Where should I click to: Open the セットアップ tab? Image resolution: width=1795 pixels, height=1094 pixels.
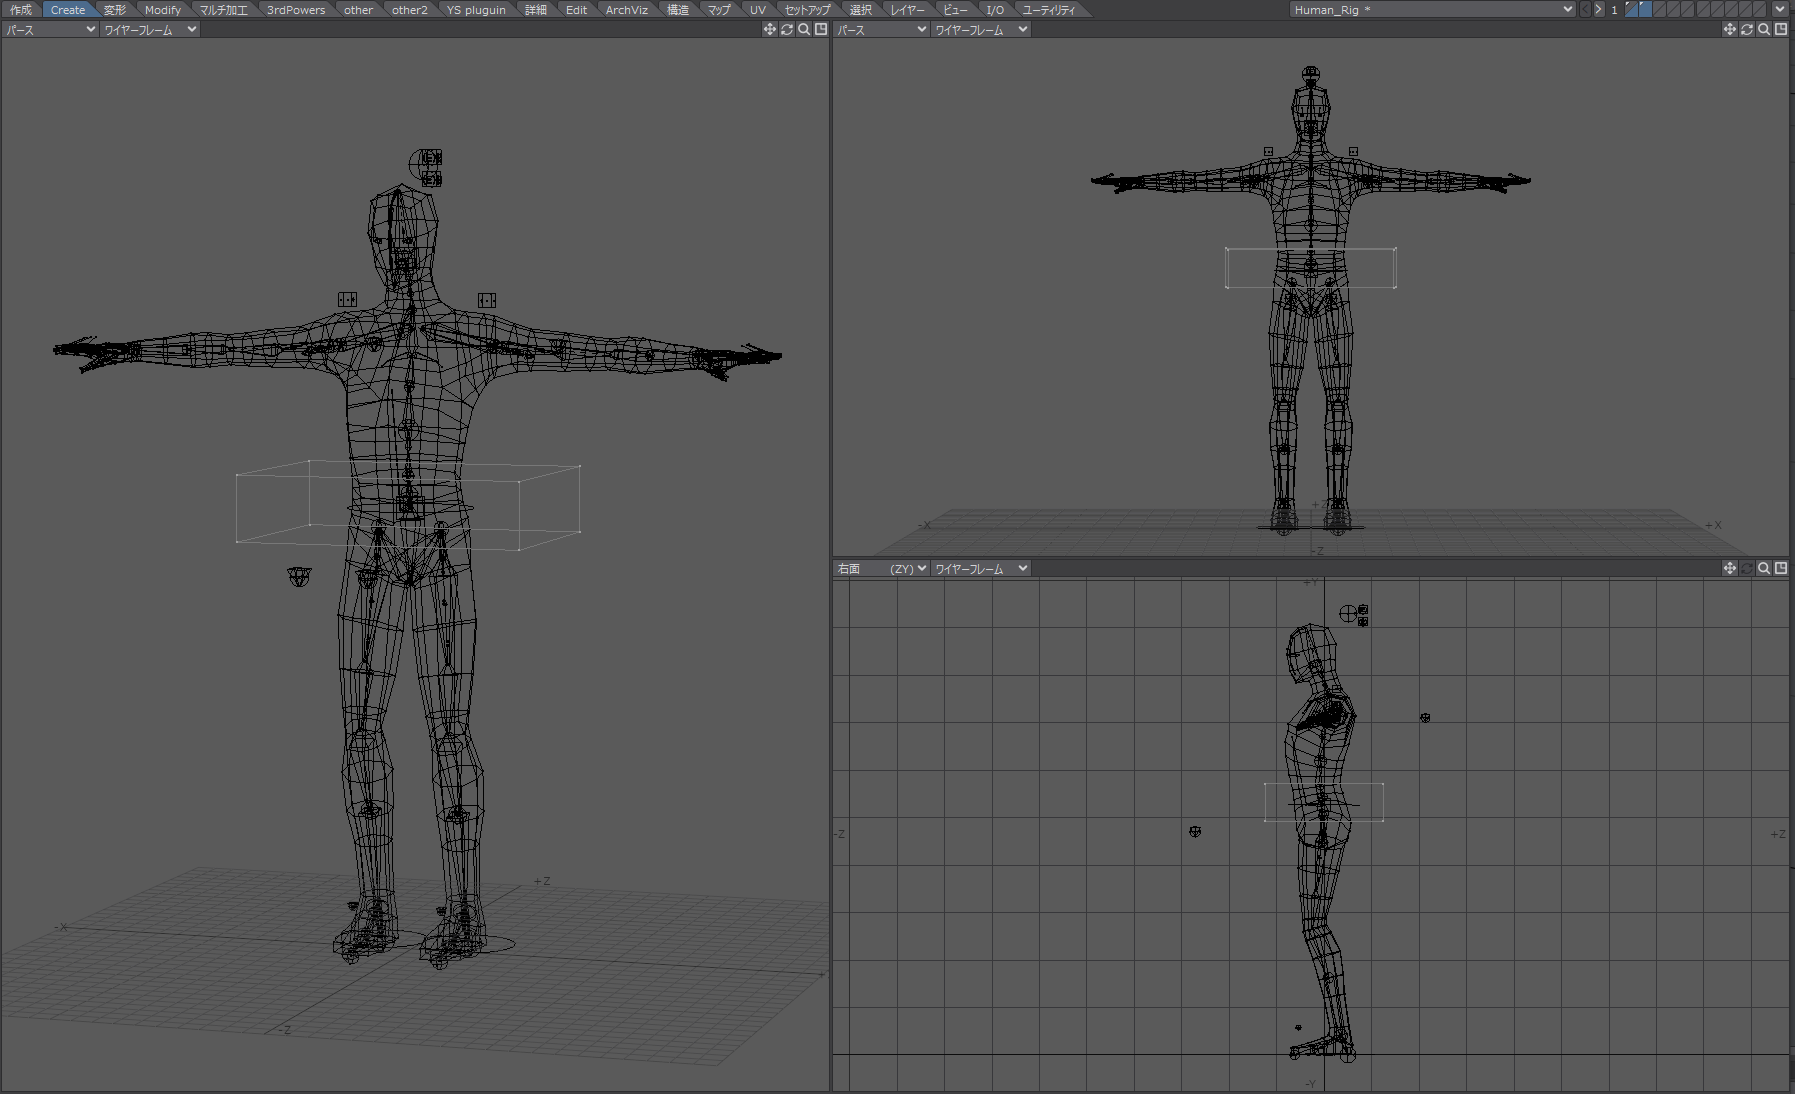click(808, 10)
